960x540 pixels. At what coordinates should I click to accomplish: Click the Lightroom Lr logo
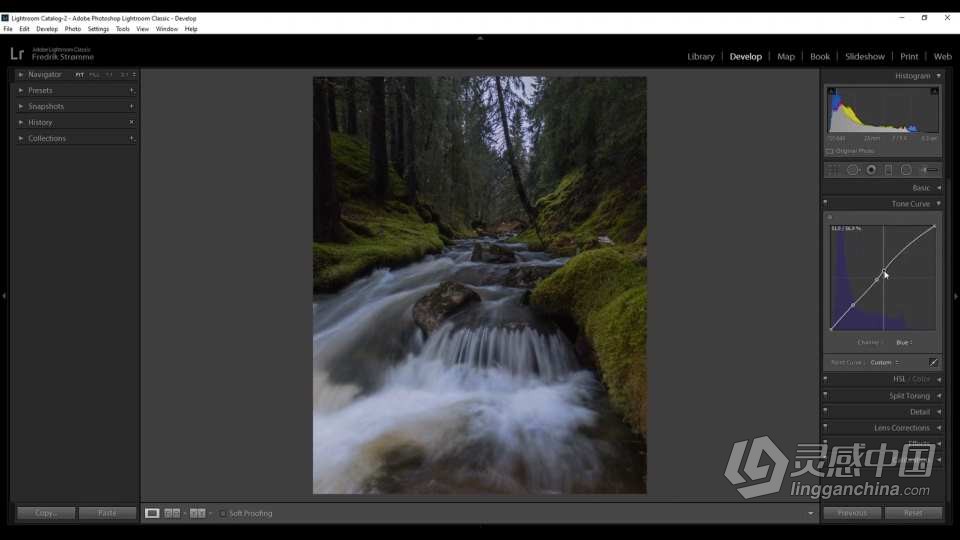point(17,54)
